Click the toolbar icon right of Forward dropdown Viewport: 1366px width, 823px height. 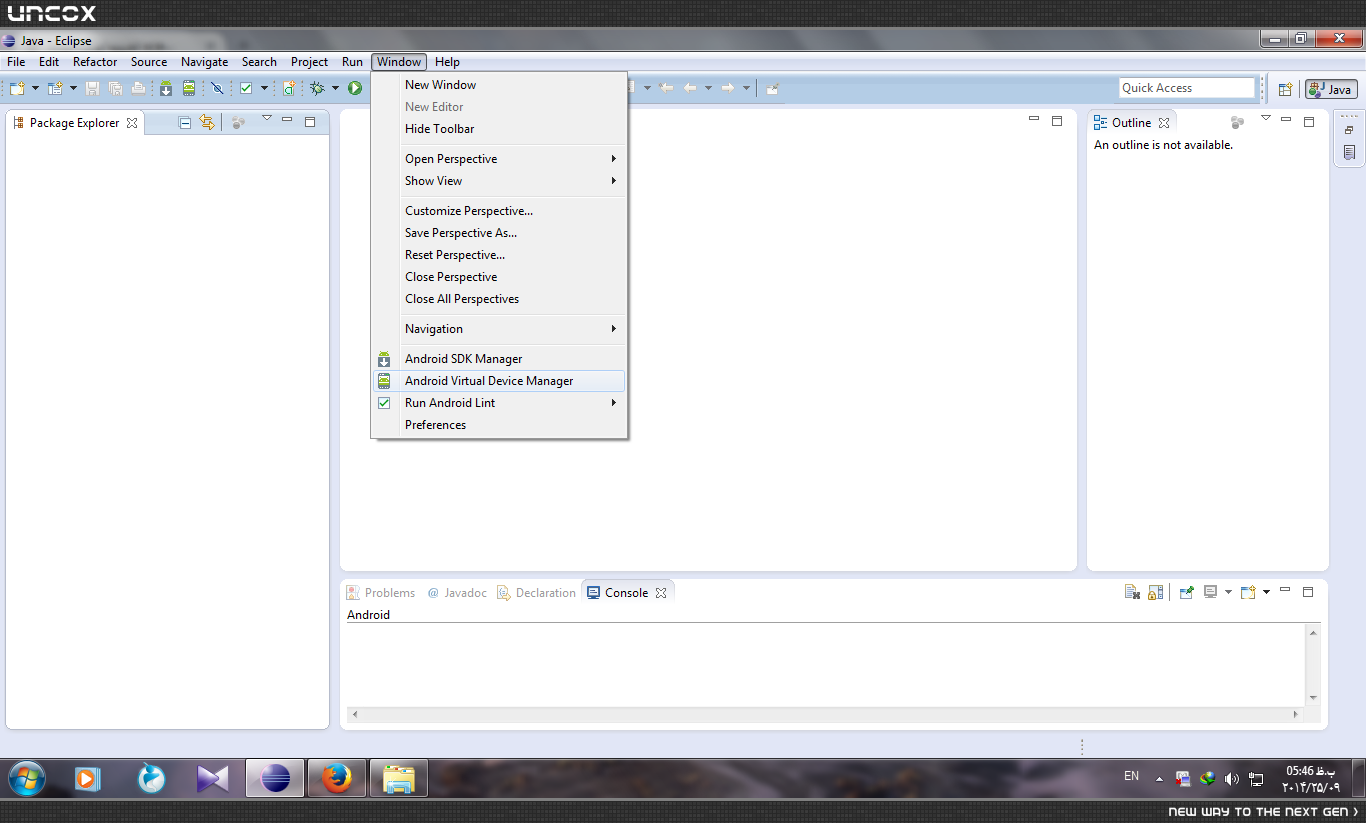tap(772, 88)
